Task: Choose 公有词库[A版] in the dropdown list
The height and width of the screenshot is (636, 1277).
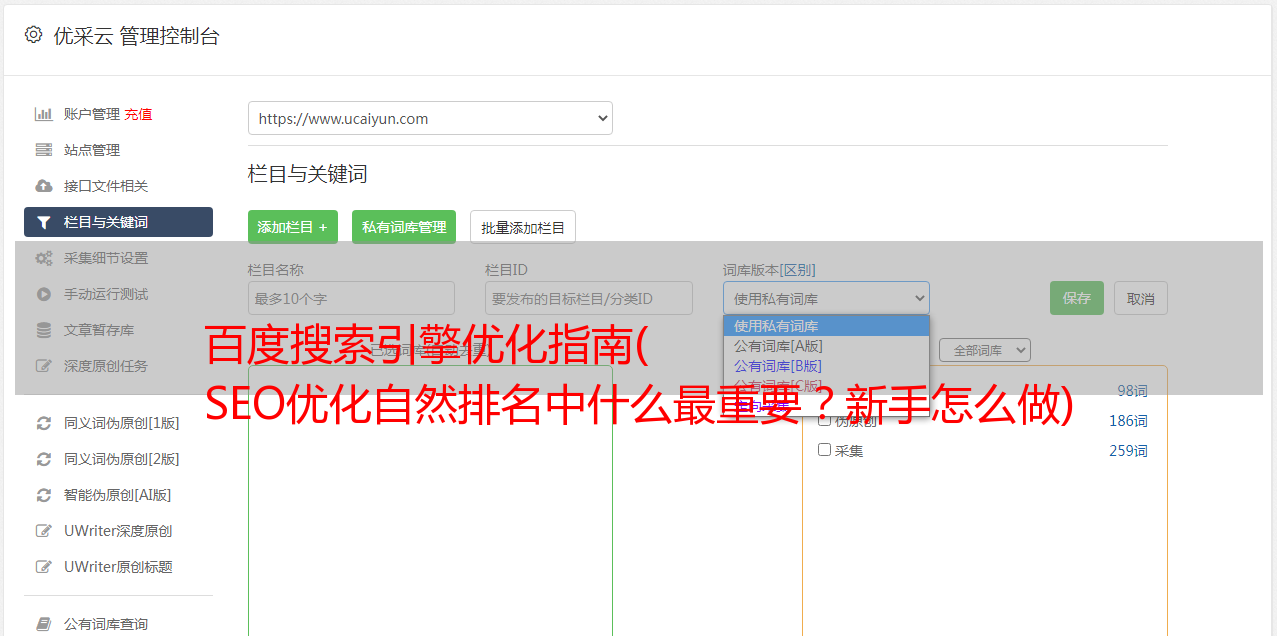Action: click(x=826, y=346)
